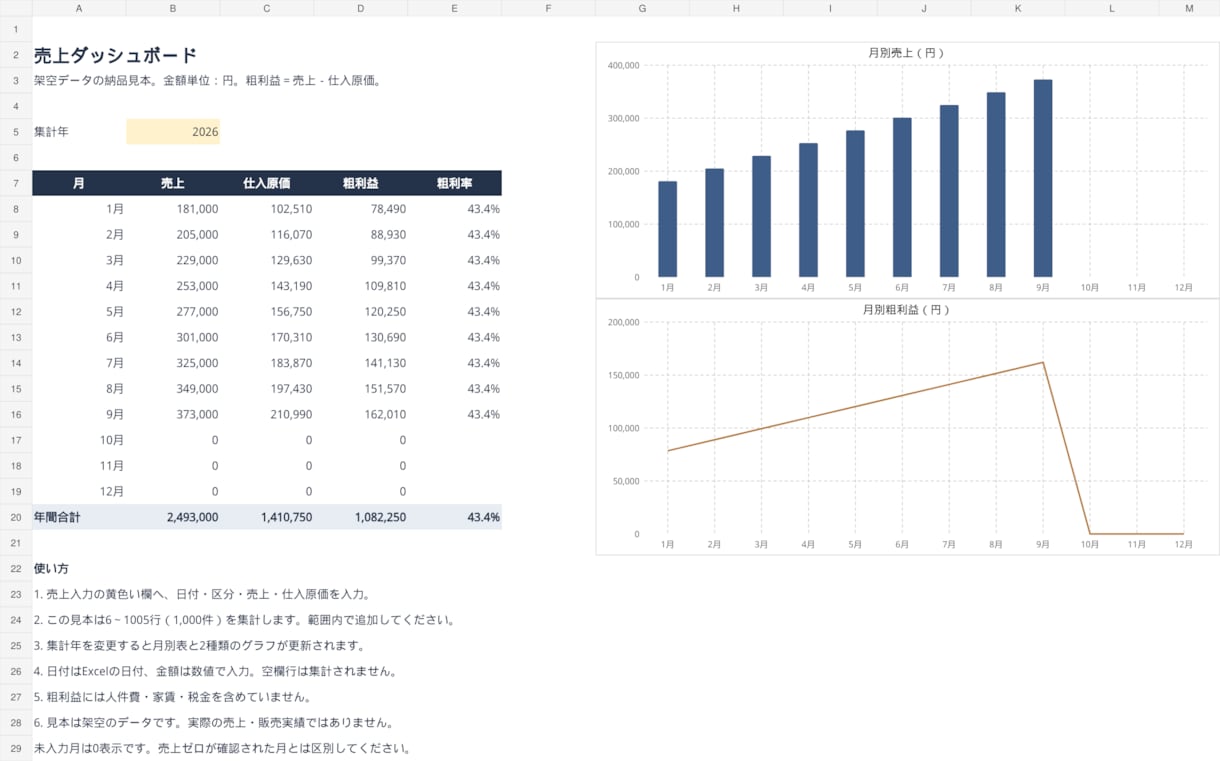Select column header M
The height and width of the screenshot is (761, 1220).
1189,8
